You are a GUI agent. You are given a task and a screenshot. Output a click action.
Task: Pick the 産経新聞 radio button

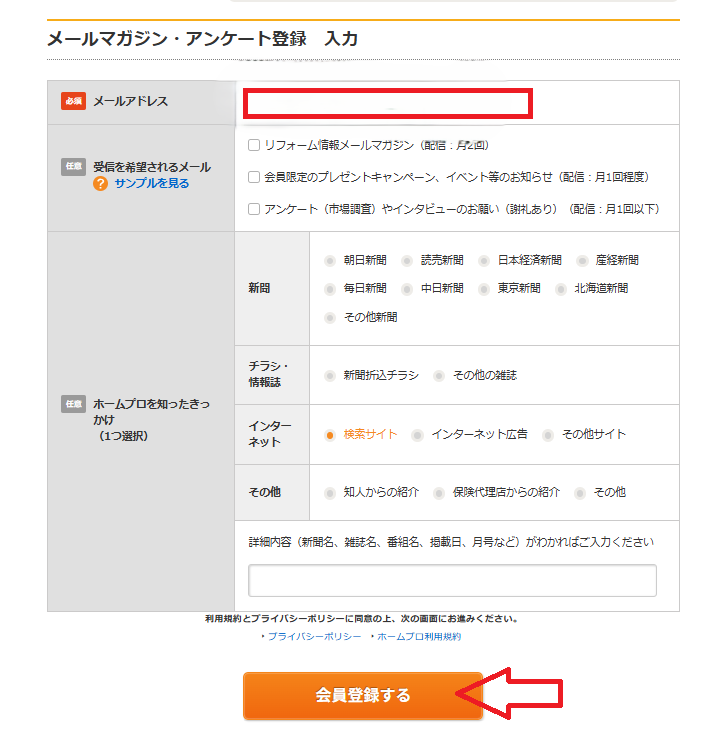click(x=583, y=260)
